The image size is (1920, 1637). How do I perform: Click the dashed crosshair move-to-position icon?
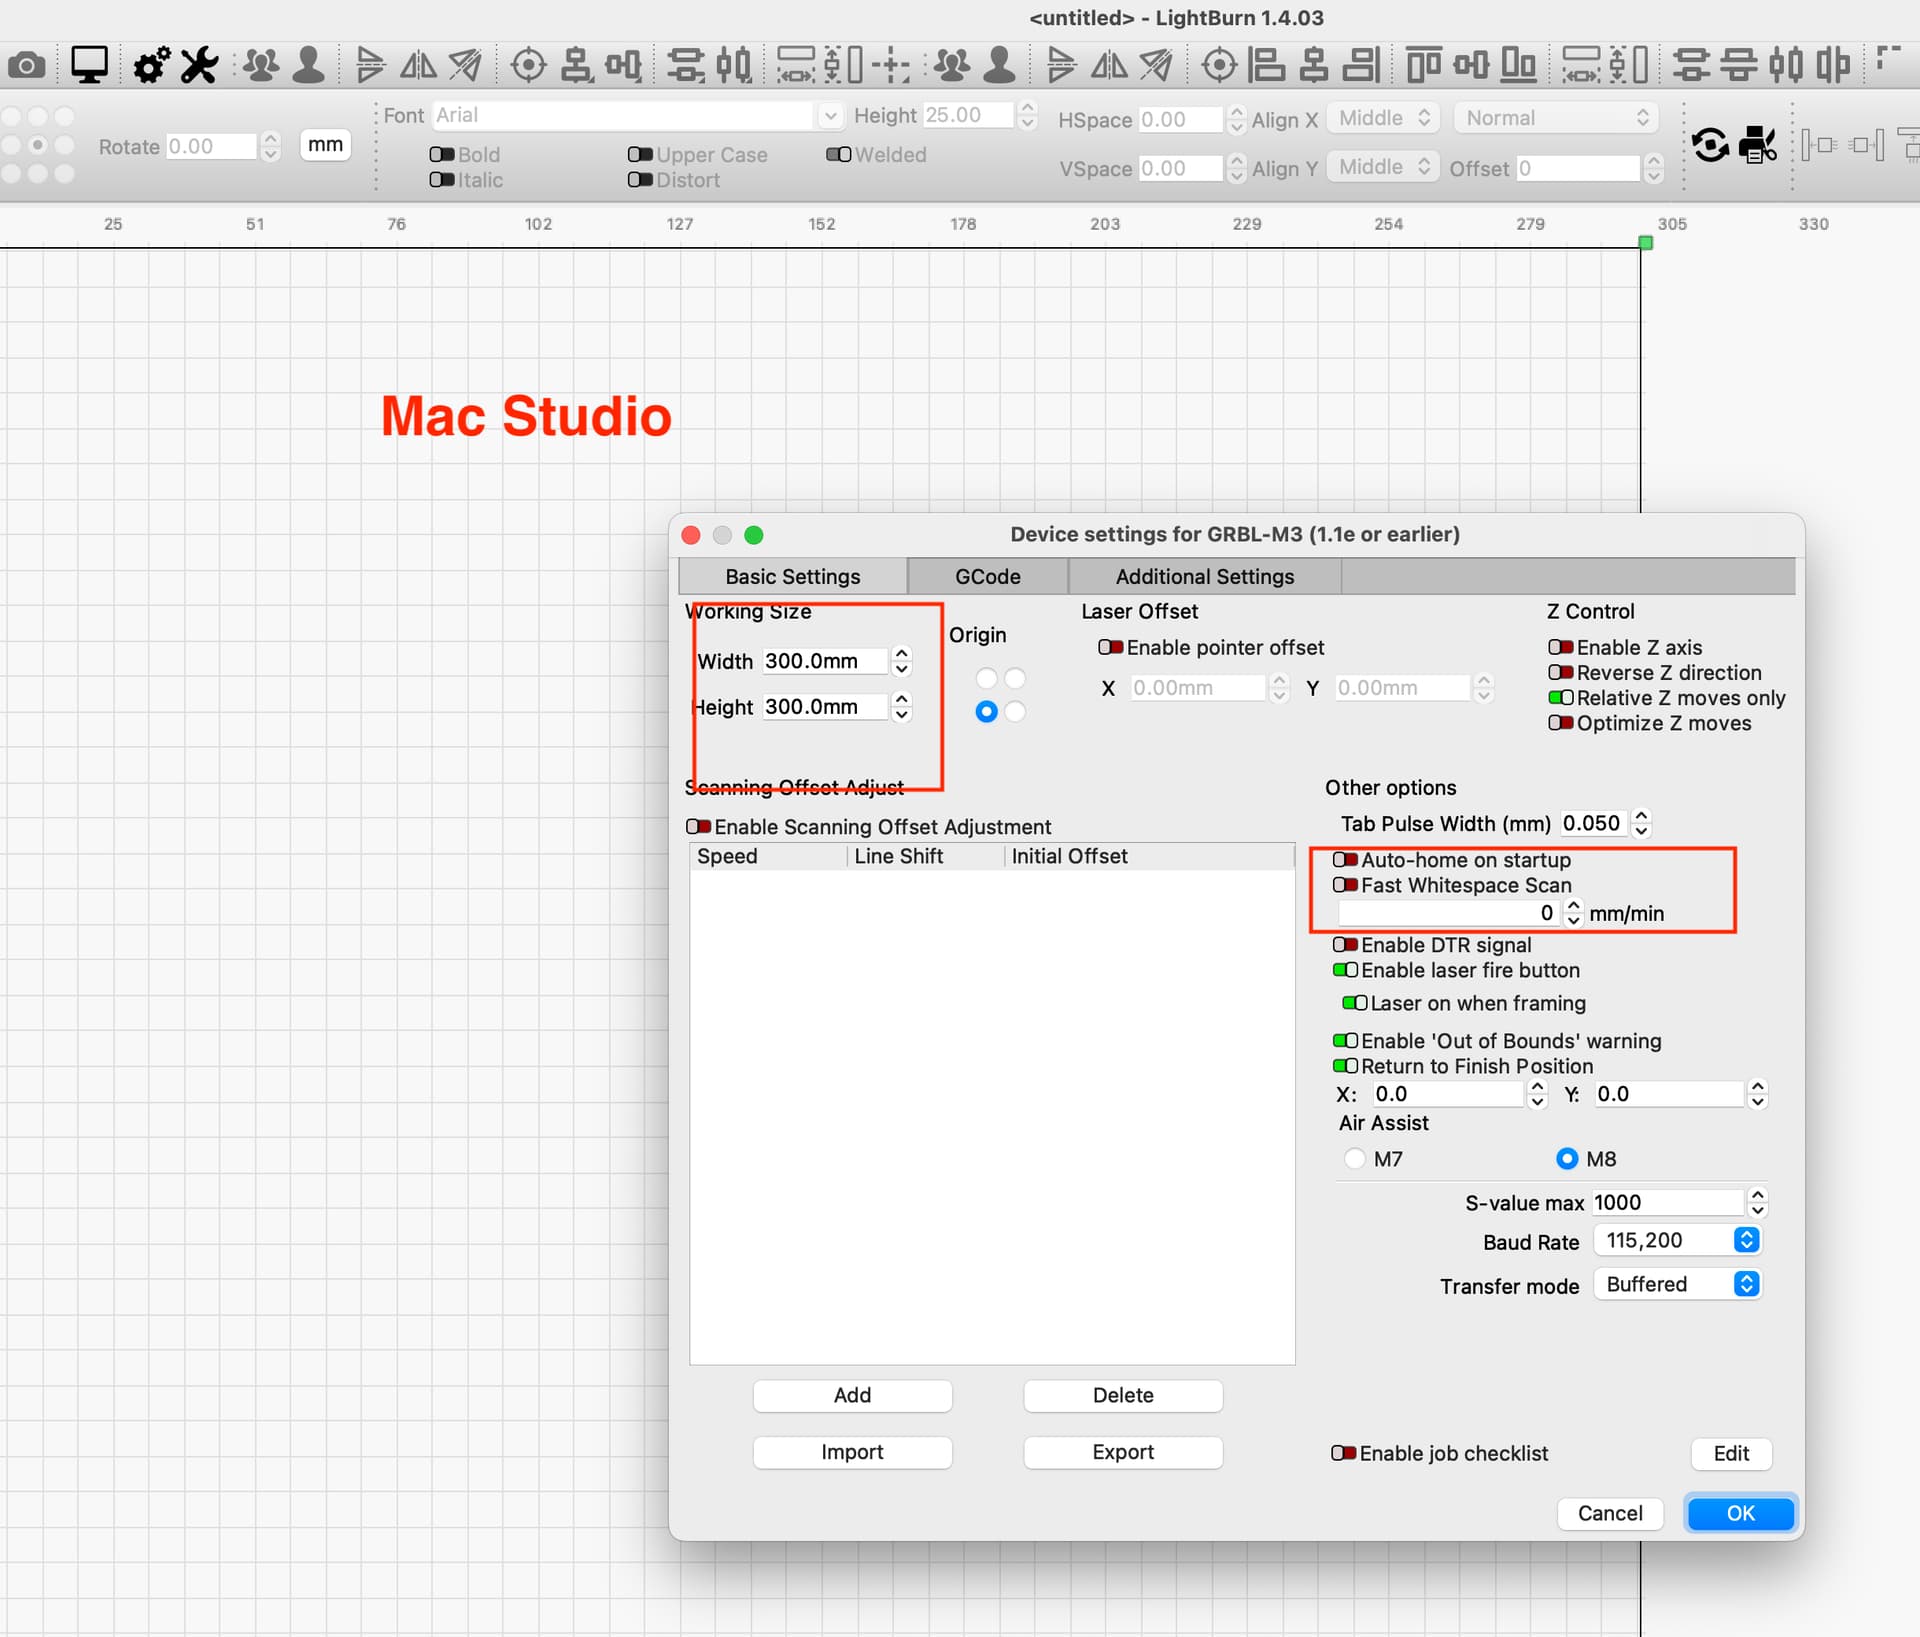890,66
